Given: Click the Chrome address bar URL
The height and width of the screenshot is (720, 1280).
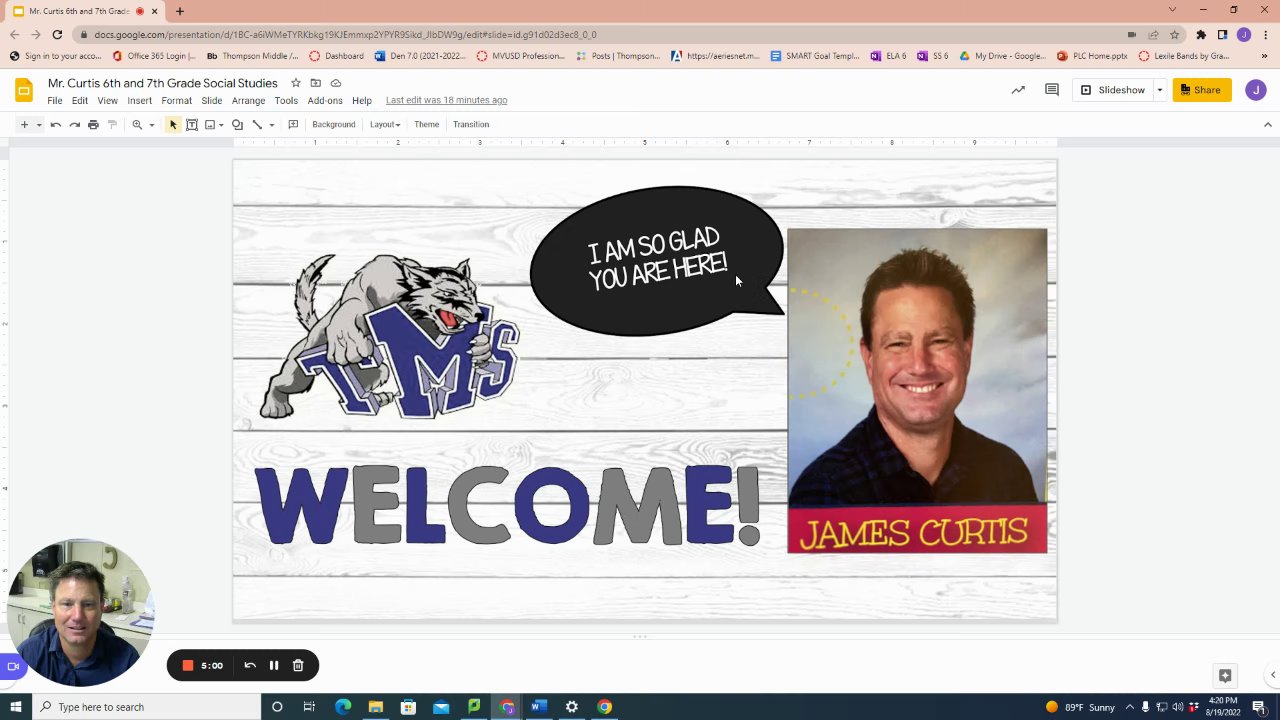Looking at the screenshot, I should [x=345, y=35].
